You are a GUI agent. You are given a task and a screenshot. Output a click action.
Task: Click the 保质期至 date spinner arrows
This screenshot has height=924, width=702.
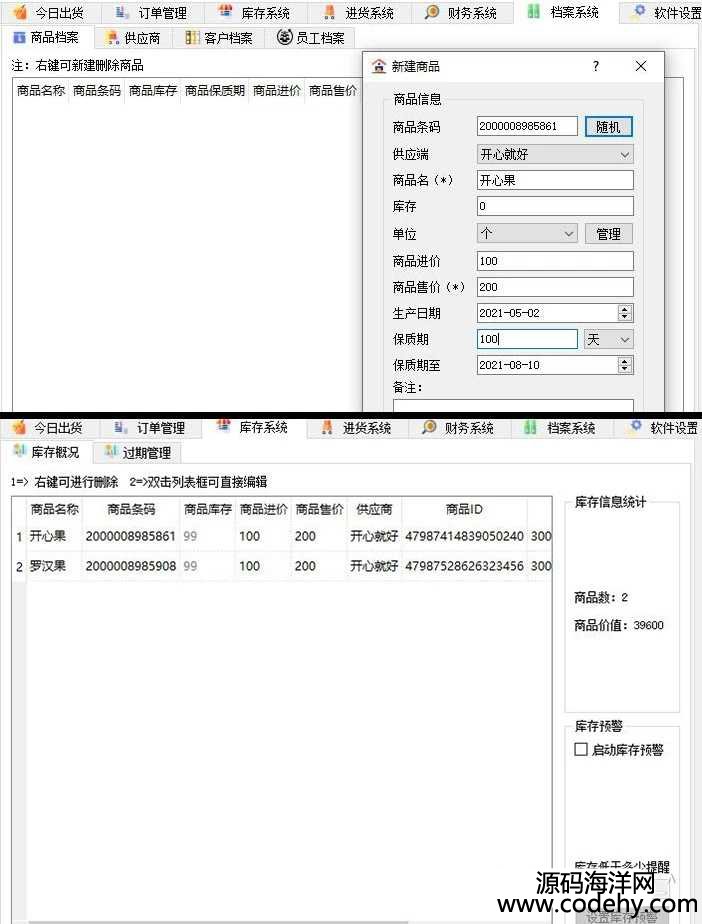[625, 365]
